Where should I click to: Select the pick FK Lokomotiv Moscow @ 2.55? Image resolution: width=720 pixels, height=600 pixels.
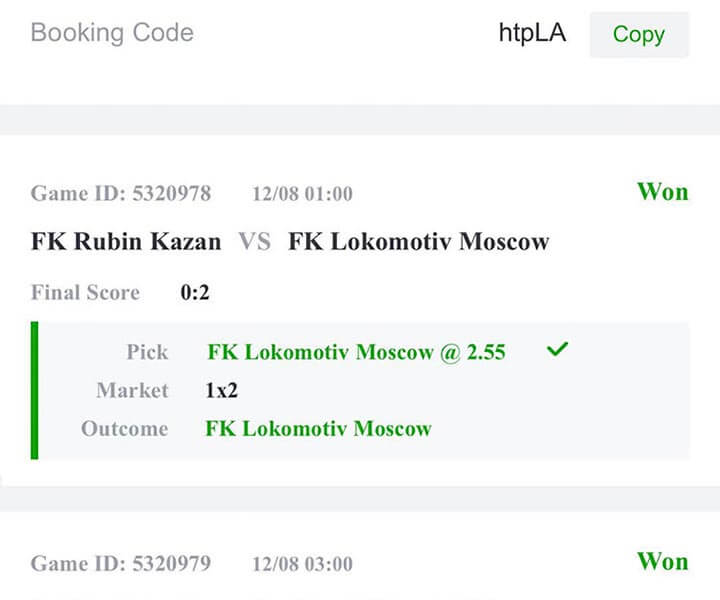[356, 352]
